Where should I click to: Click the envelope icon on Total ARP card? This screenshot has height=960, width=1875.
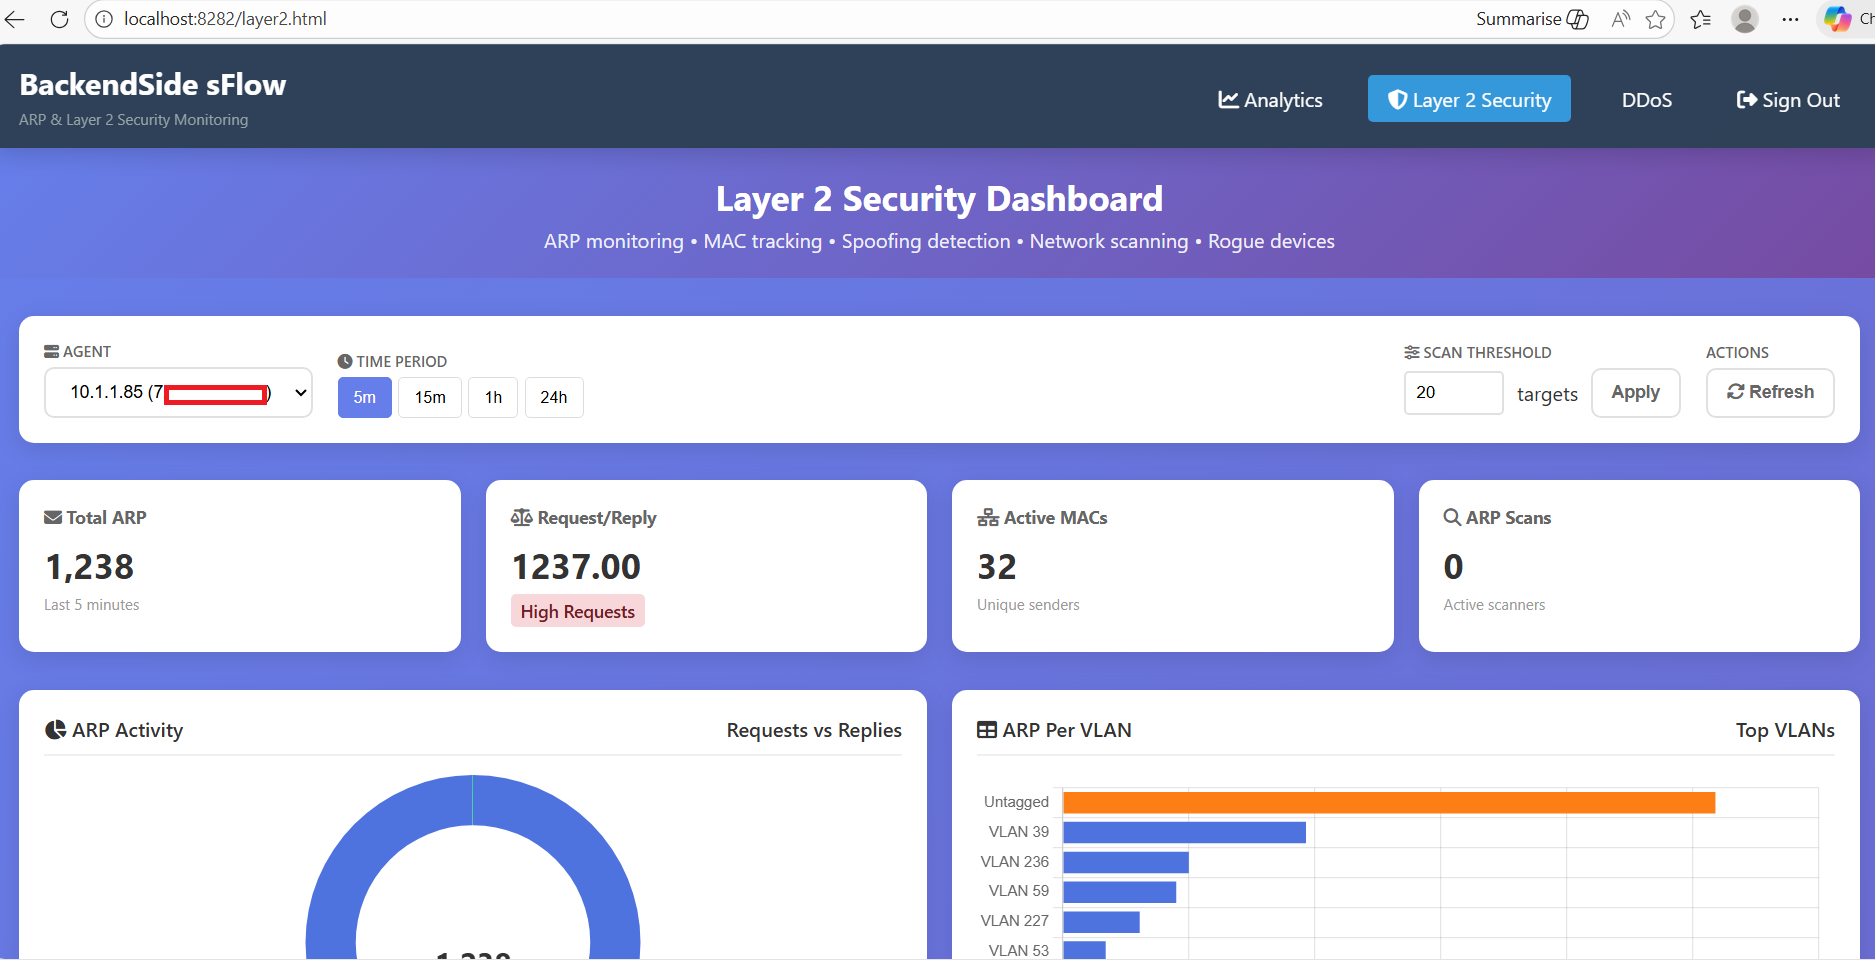click(x=51, y=517)
